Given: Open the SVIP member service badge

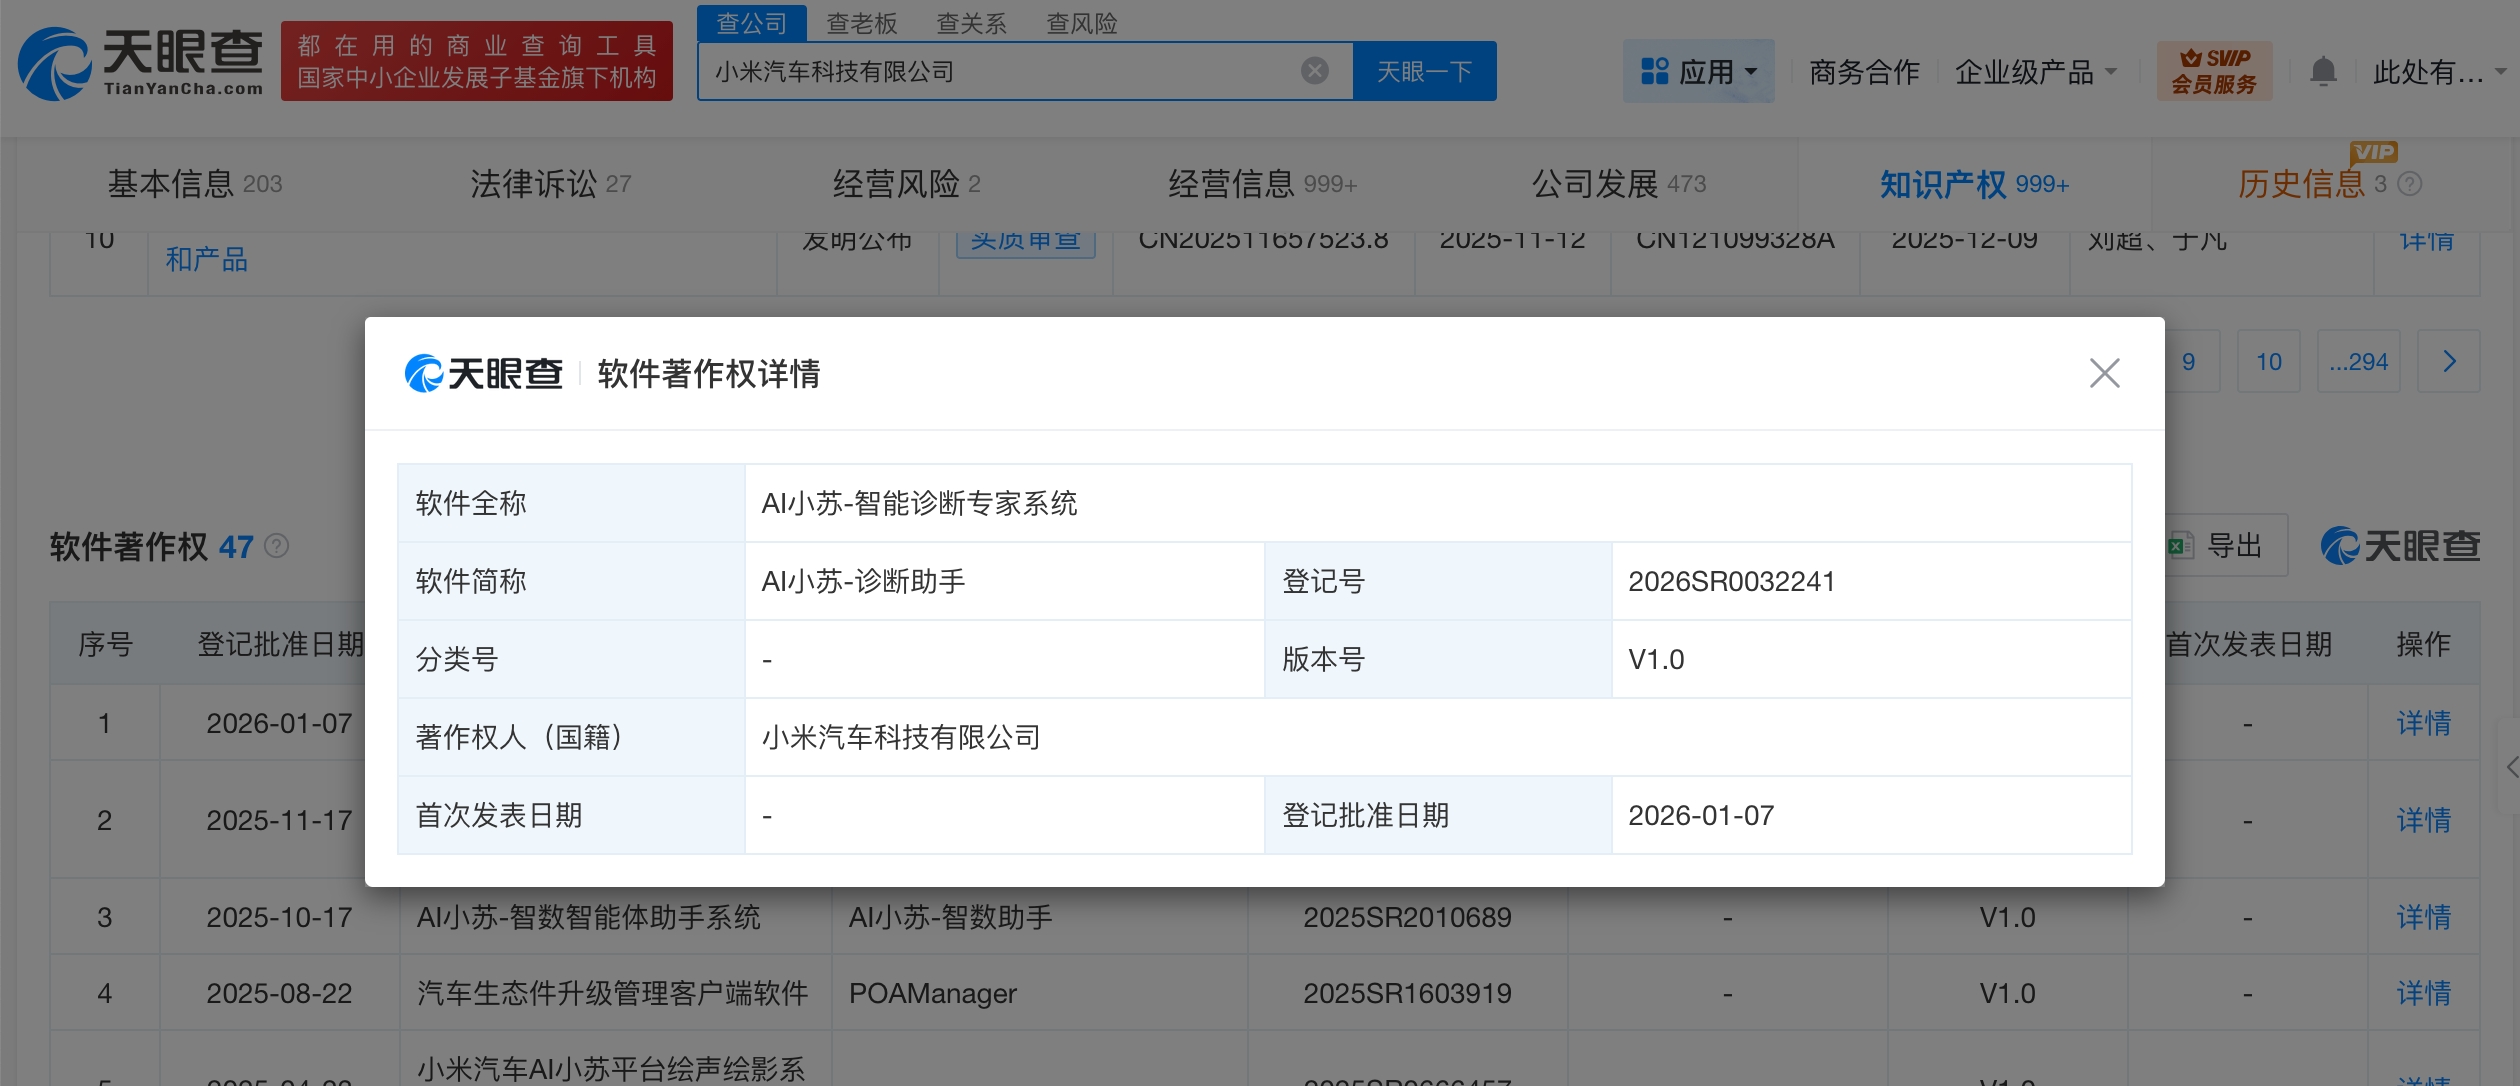Looking at the screenshot, I should pos(2213,71).
